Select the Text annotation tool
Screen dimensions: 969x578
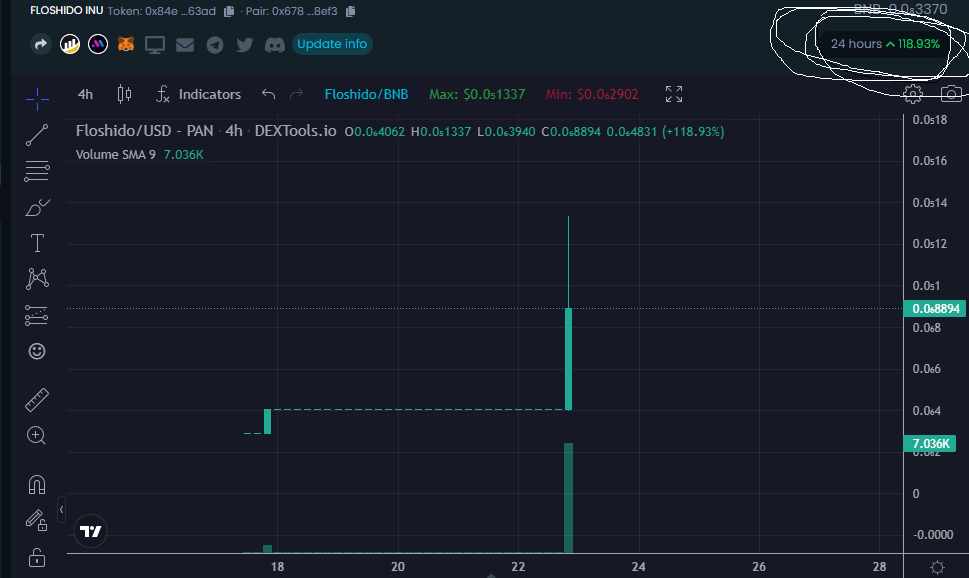click(x=37, y=243)
